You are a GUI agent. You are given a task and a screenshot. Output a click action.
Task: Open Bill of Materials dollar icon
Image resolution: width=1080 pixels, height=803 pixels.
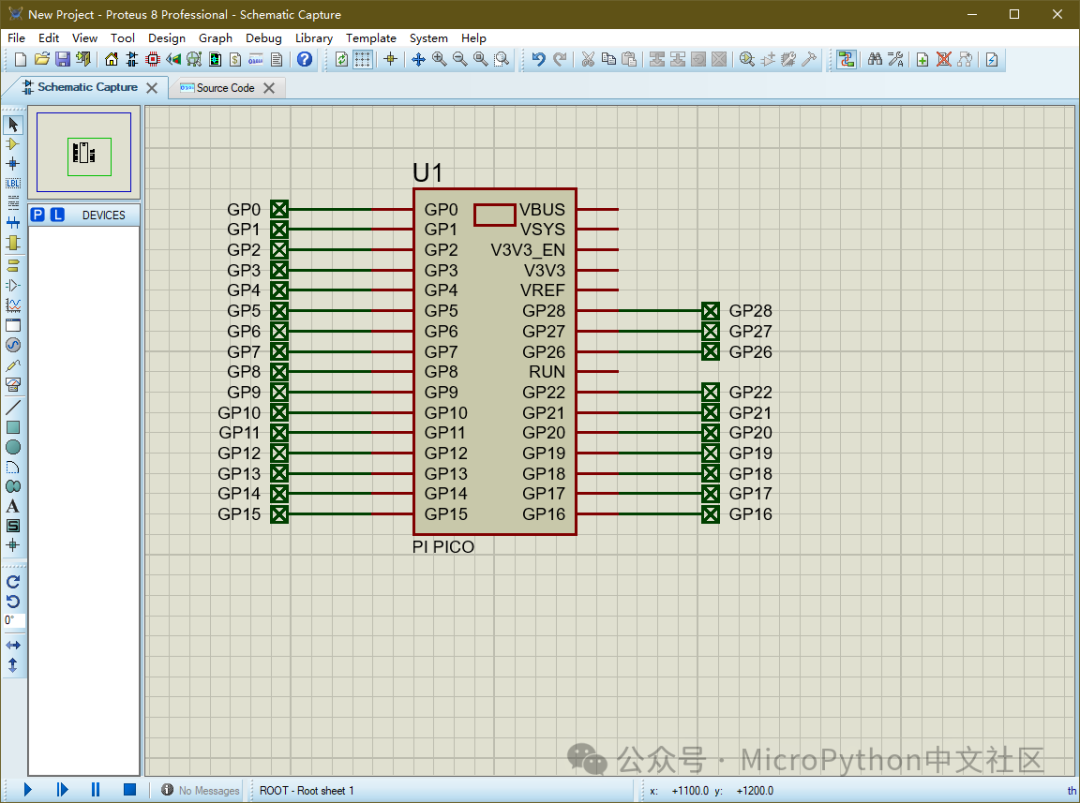click(236, 60)
